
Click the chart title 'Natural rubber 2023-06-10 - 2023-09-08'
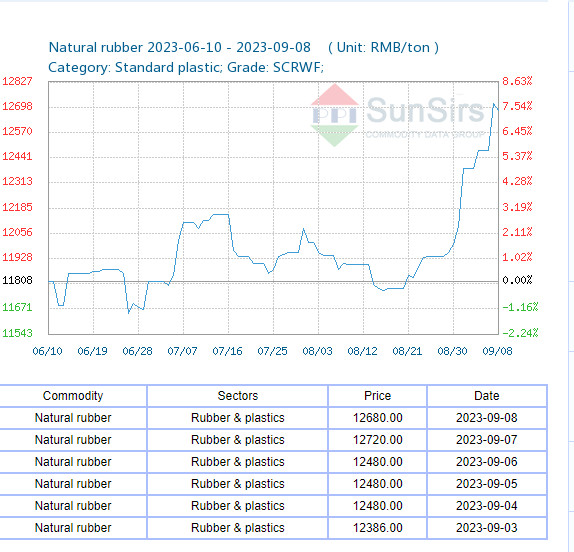tap(180, 48)
